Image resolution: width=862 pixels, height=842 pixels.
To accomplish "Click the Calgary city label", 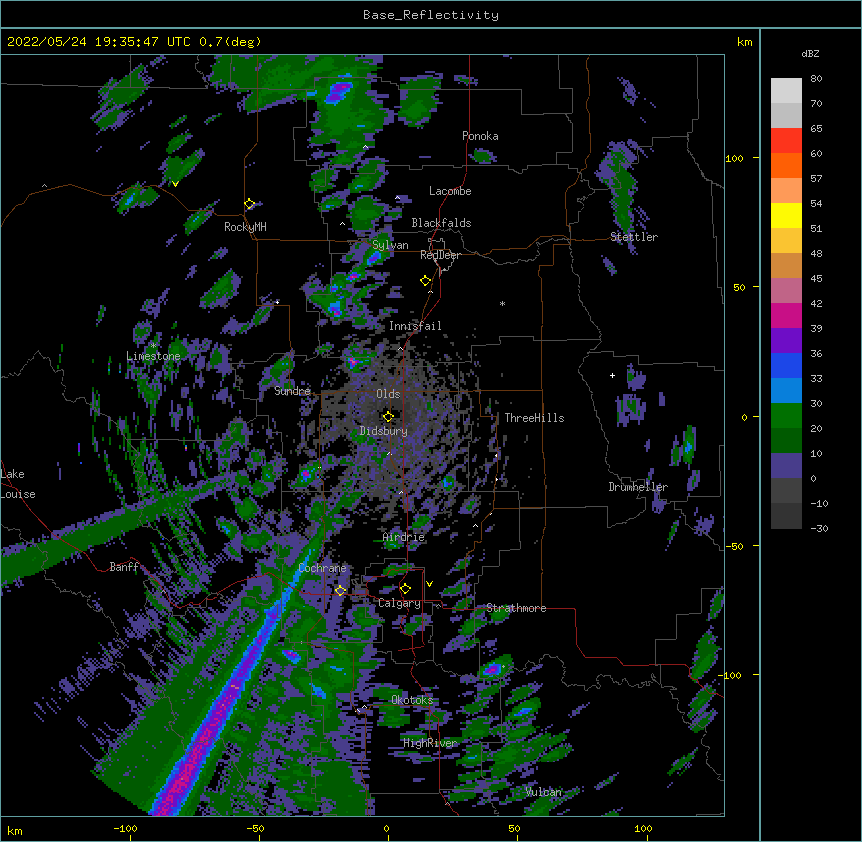I will pyautogui.click(x=399, y=603).
